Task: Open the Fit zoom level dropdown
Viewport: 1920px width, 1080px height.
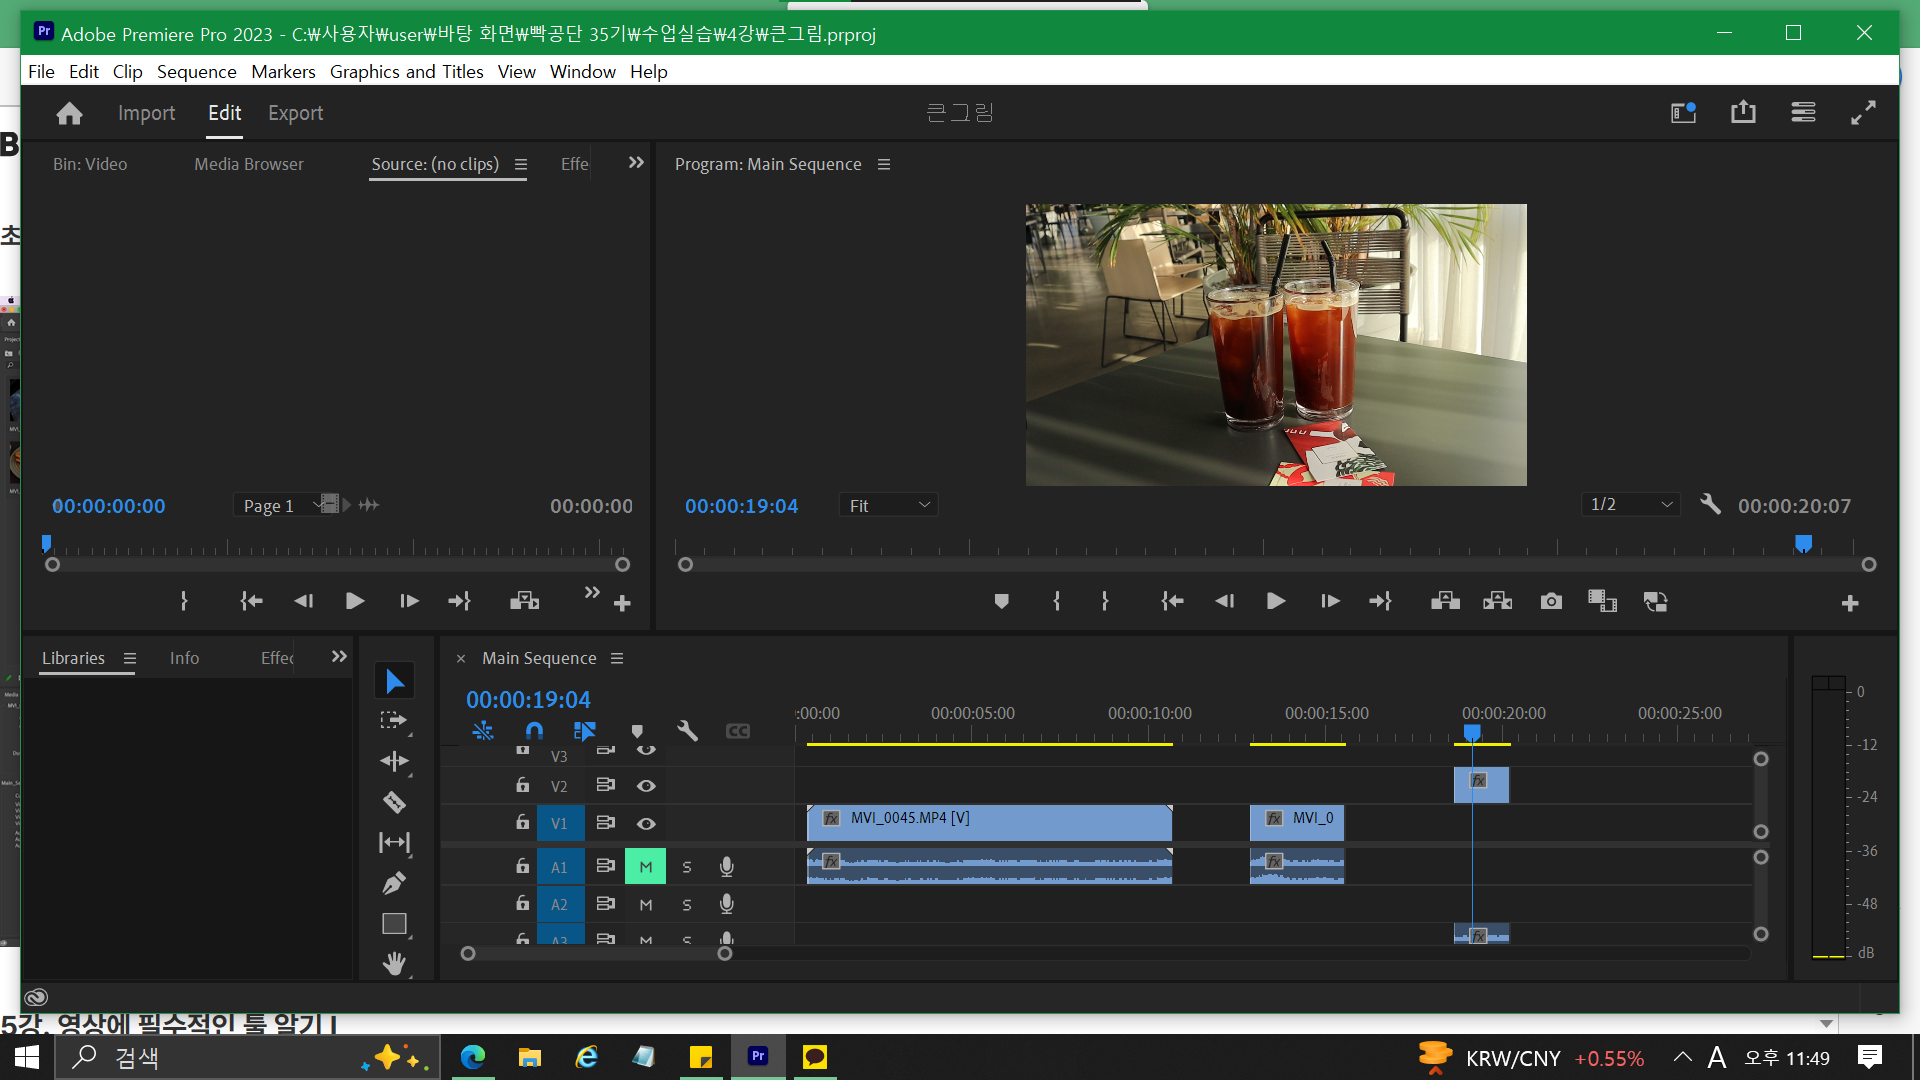Action: click(x=888, y=506)
